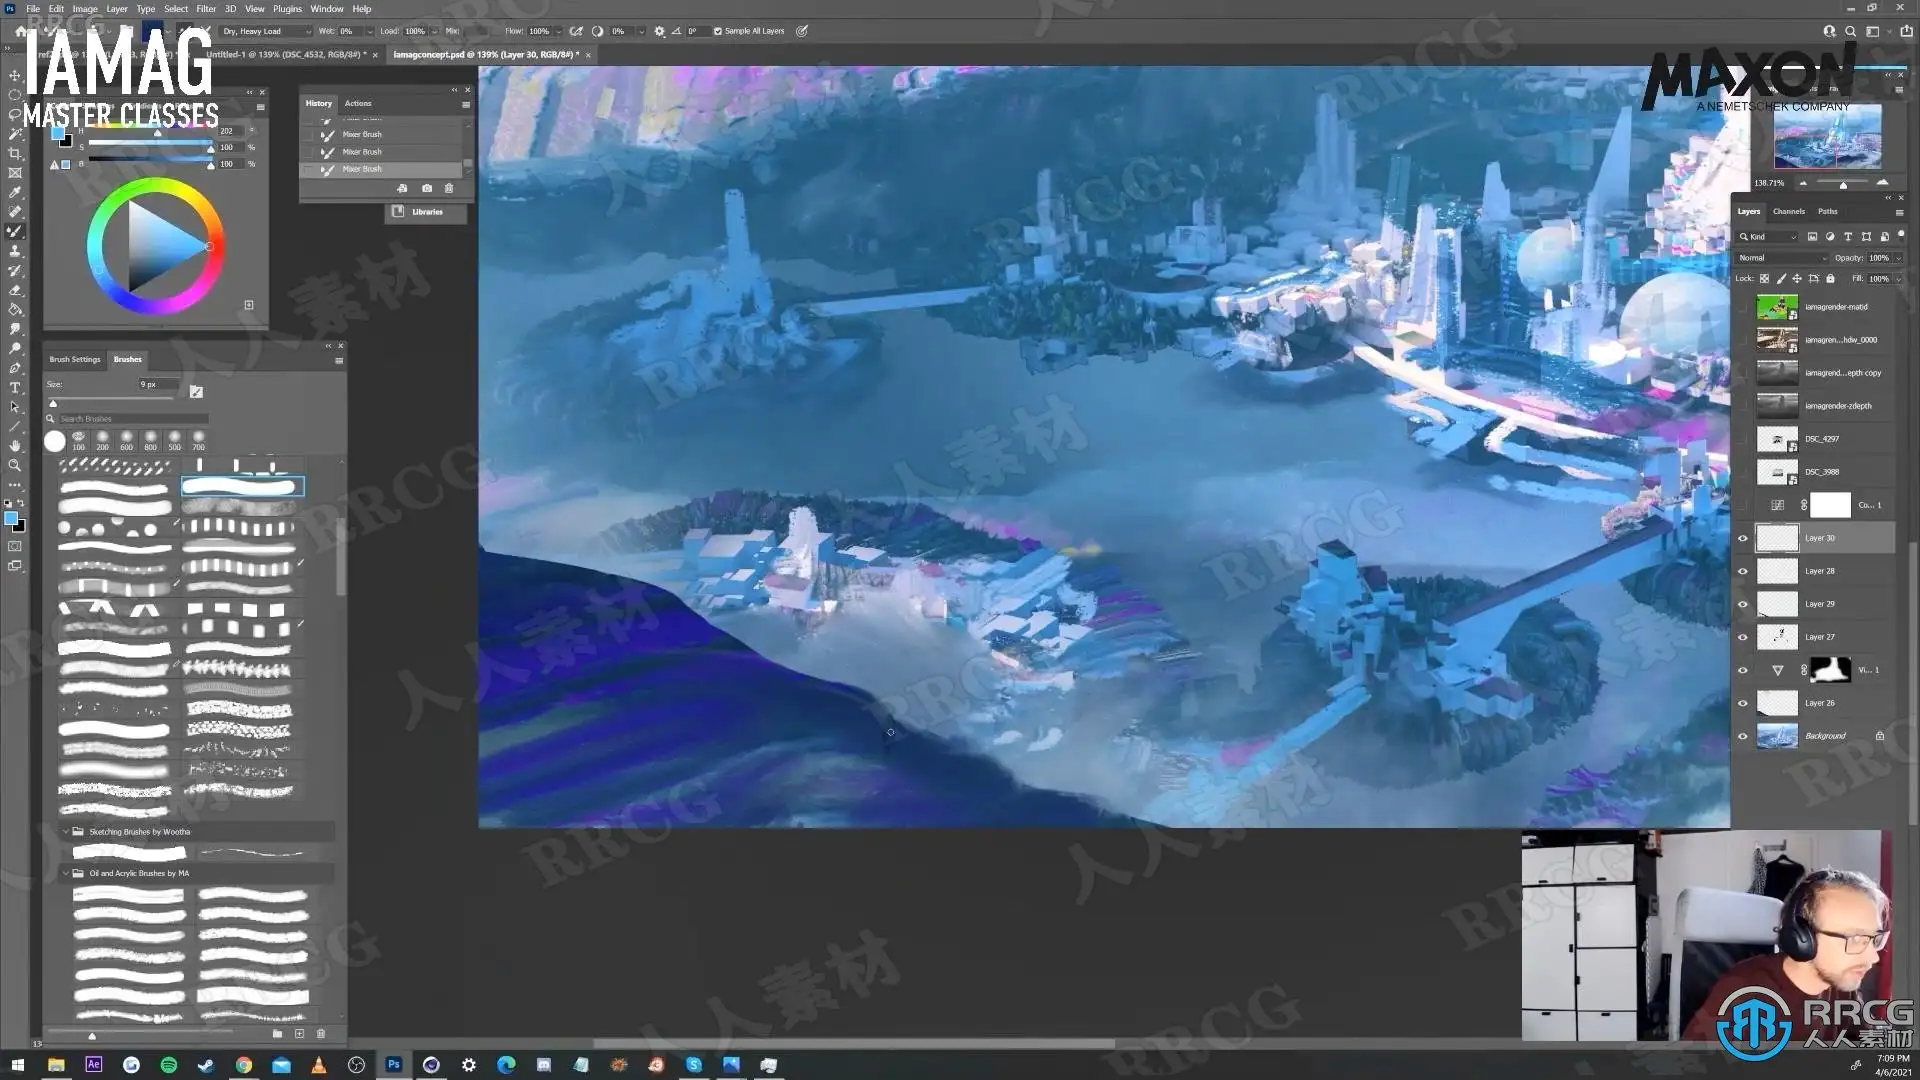Hide Layer 28 visibility eye
Viewport: 1920px width, 1080px height.
[x=1743, y=571]
